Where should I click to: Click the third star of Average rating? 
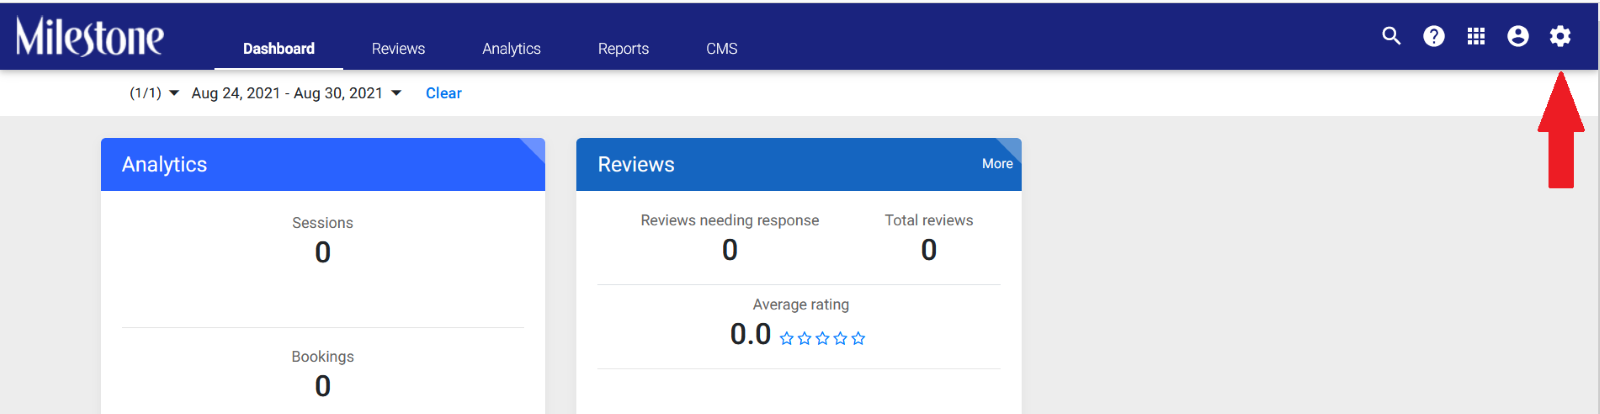tap(822, 338)
